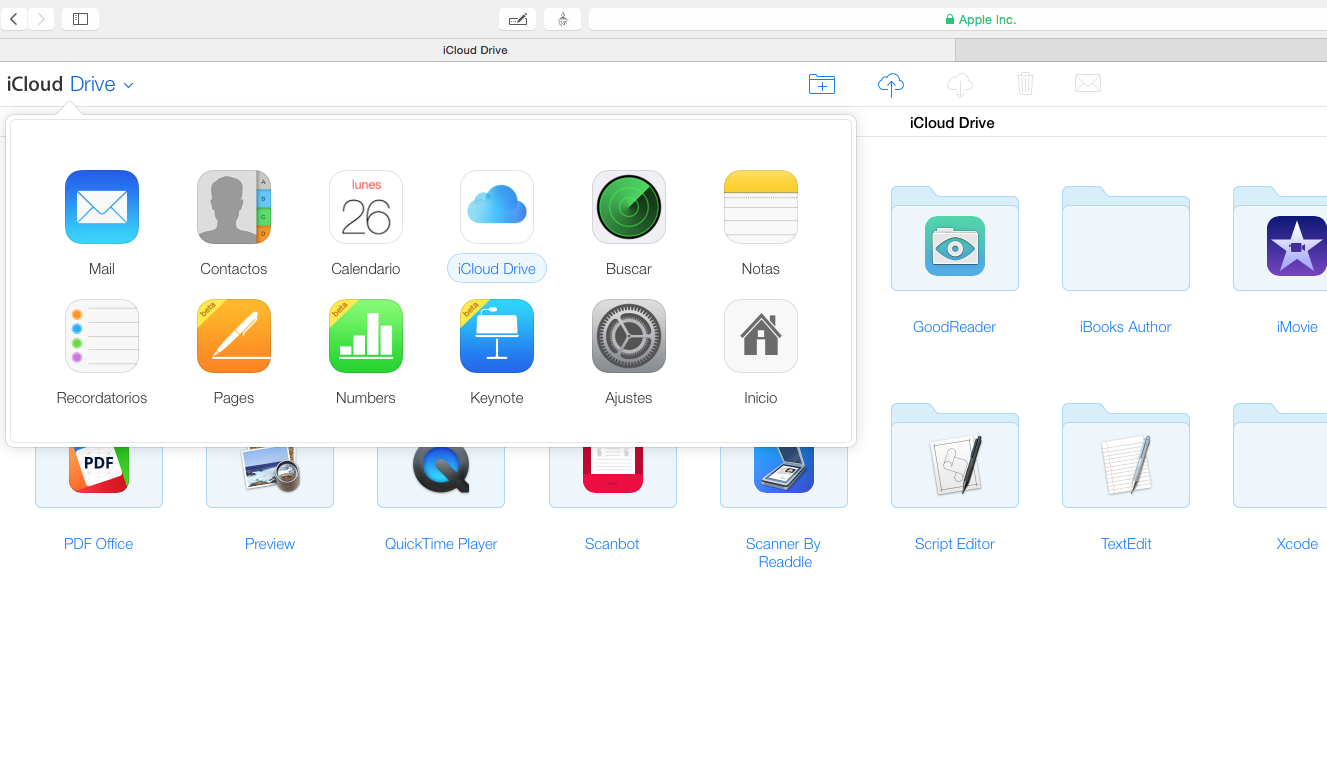Open the GoodReader folder

[954, 240]
